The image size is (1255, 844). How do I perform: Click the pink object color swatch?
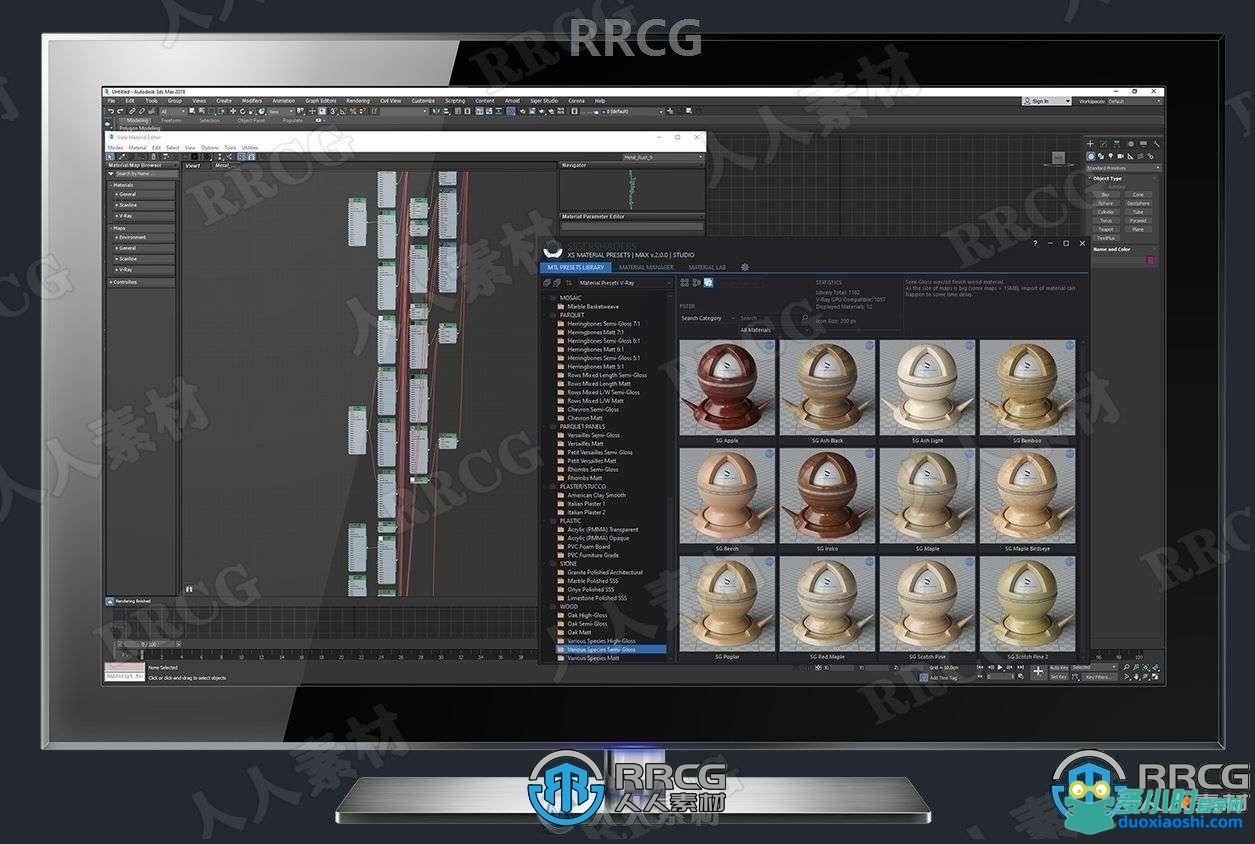coord(1150,259)
